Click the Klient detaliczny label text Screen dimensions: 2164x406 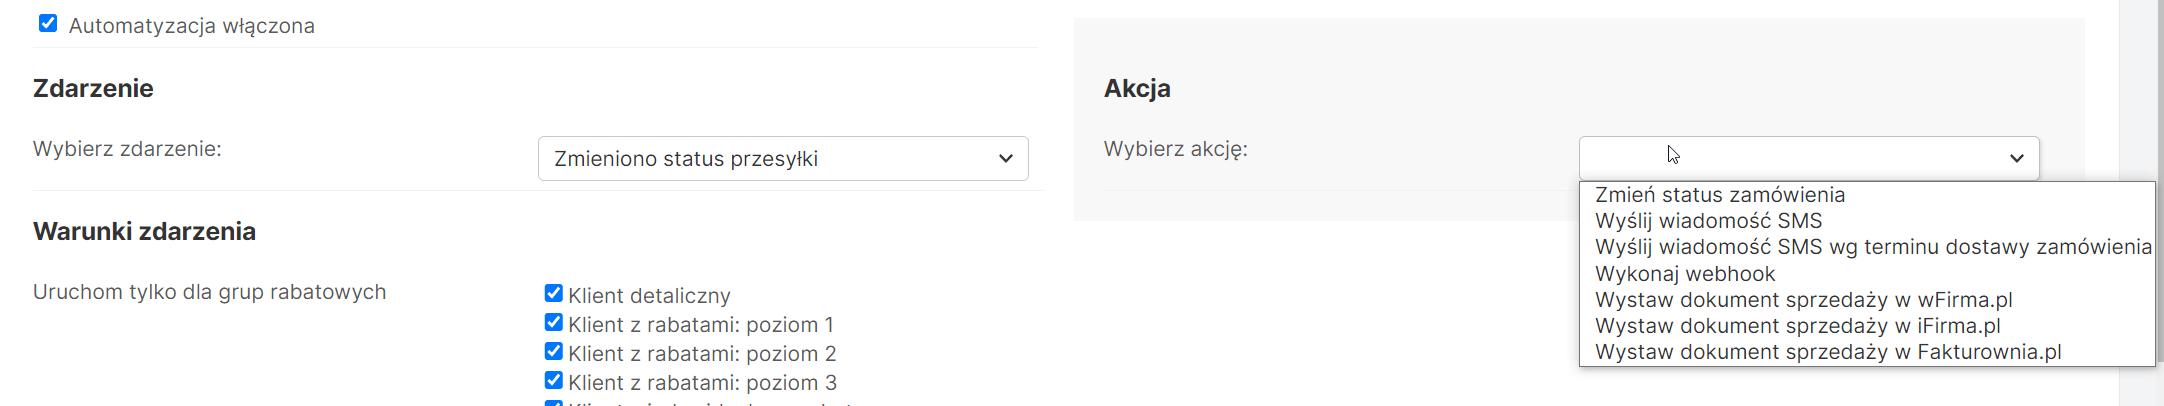649,296
